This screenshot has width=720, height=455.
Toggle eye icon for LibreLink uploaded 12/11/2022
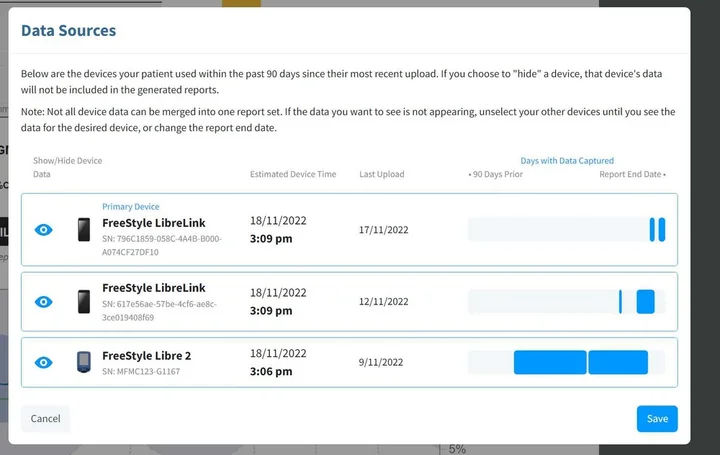[x=43, y=301]
